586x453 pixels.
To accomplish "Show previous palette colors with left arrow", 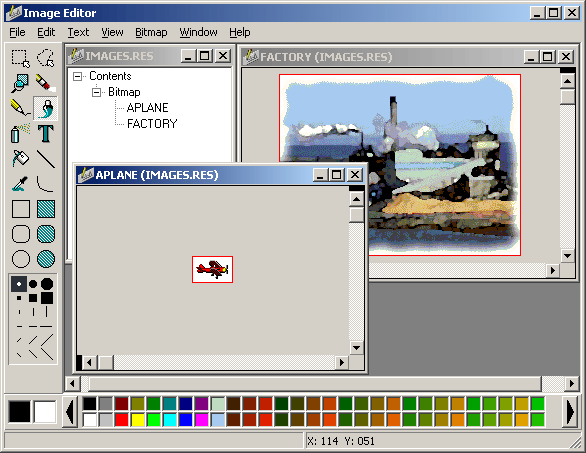I will tap(71, 412).
